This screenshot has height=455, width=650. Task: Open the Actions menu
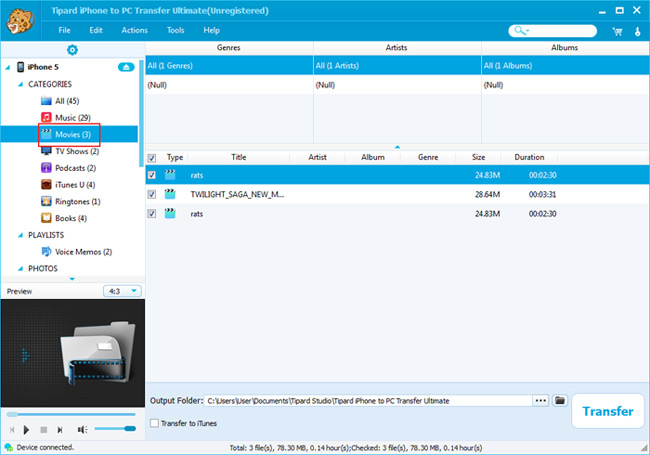(134, 30)
